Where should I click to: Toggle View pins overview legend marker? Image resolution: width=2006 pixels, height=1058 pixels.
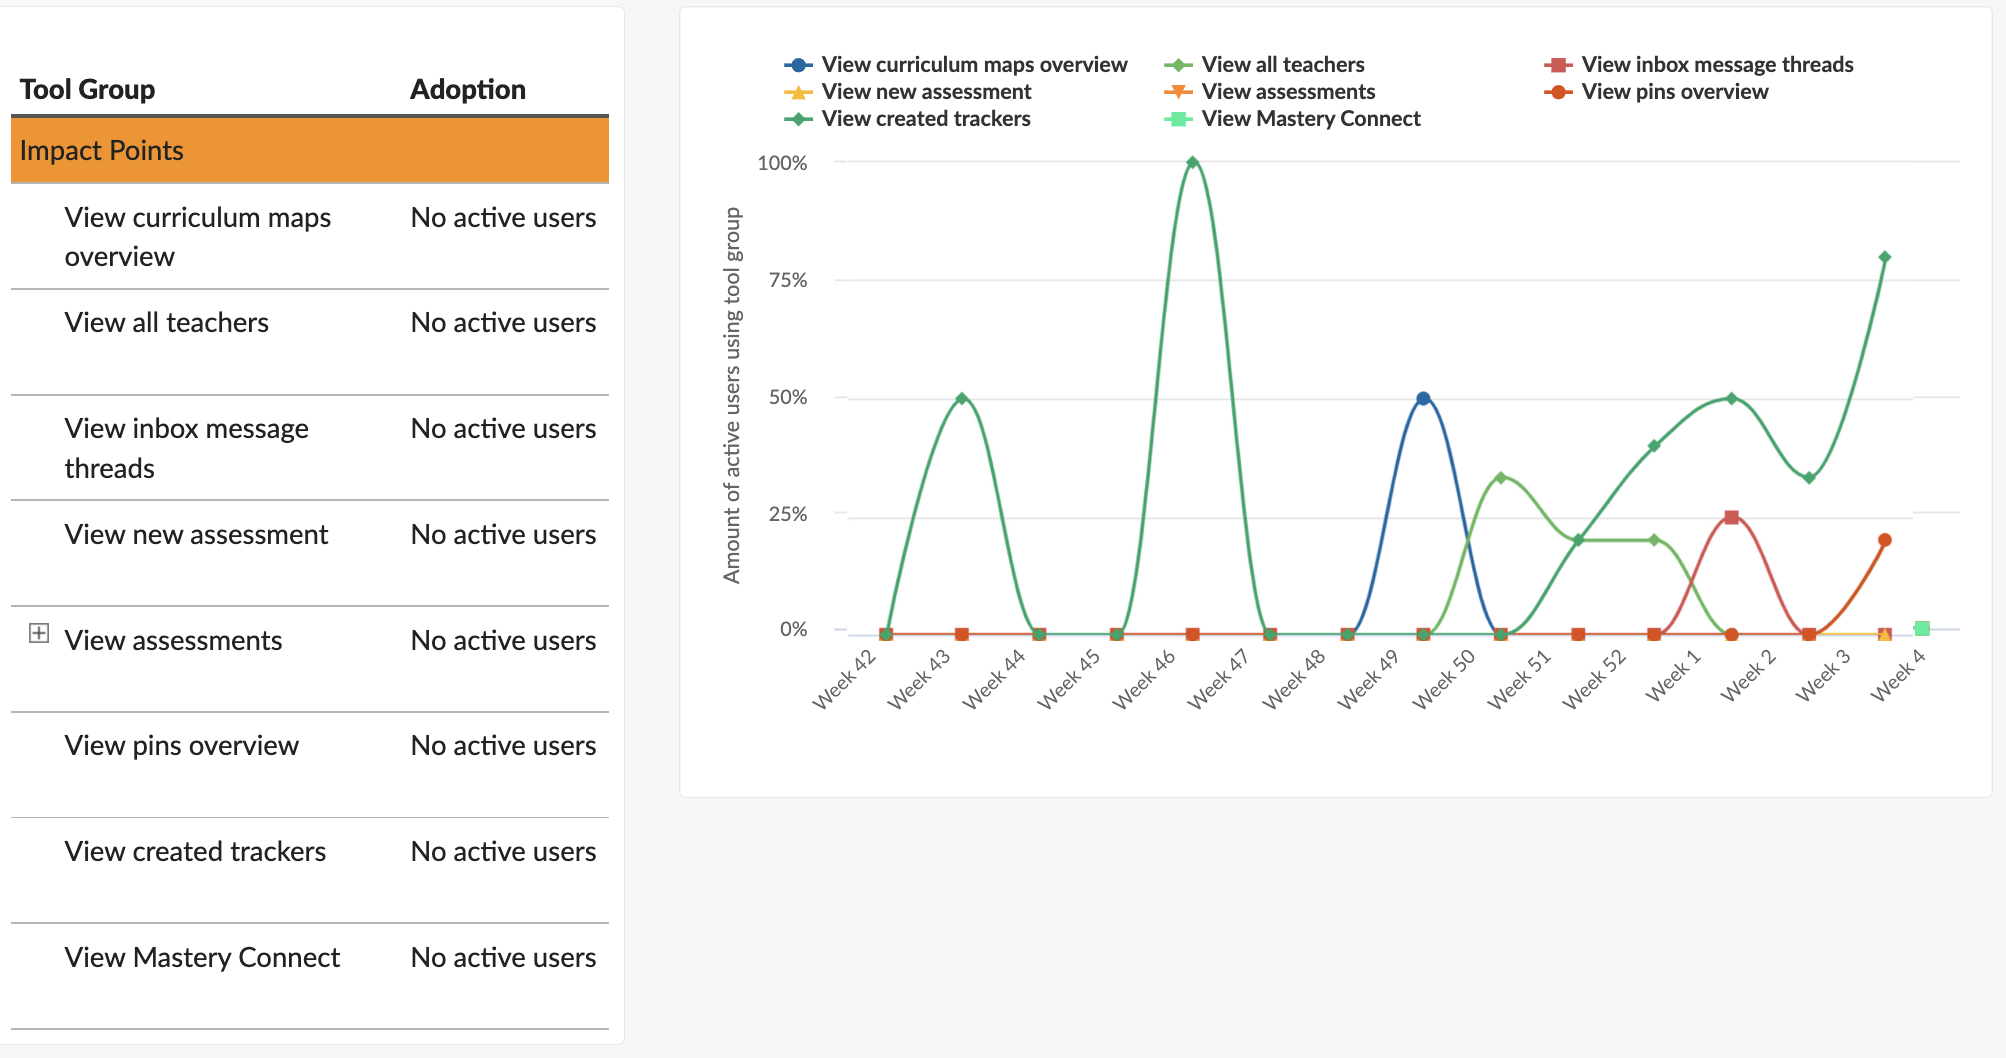coord(1558,92)
